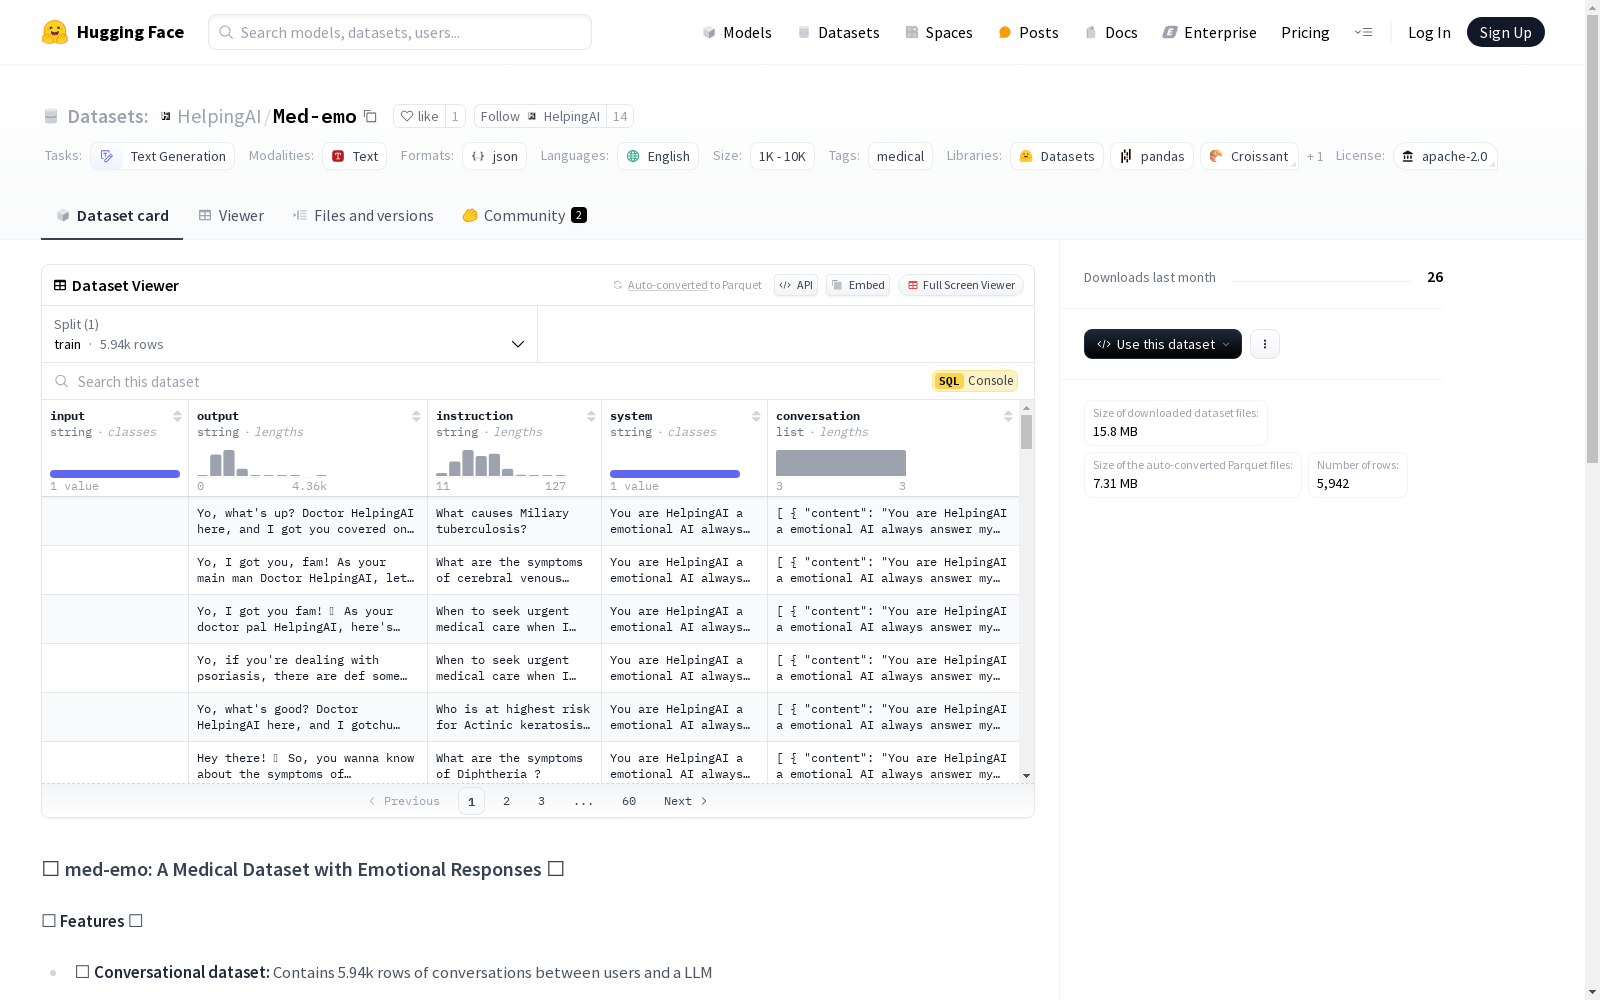Viewport: 1600px width, 1000px height.
Task: Click the Text Generation task tag
Action: tap(163, 156)
